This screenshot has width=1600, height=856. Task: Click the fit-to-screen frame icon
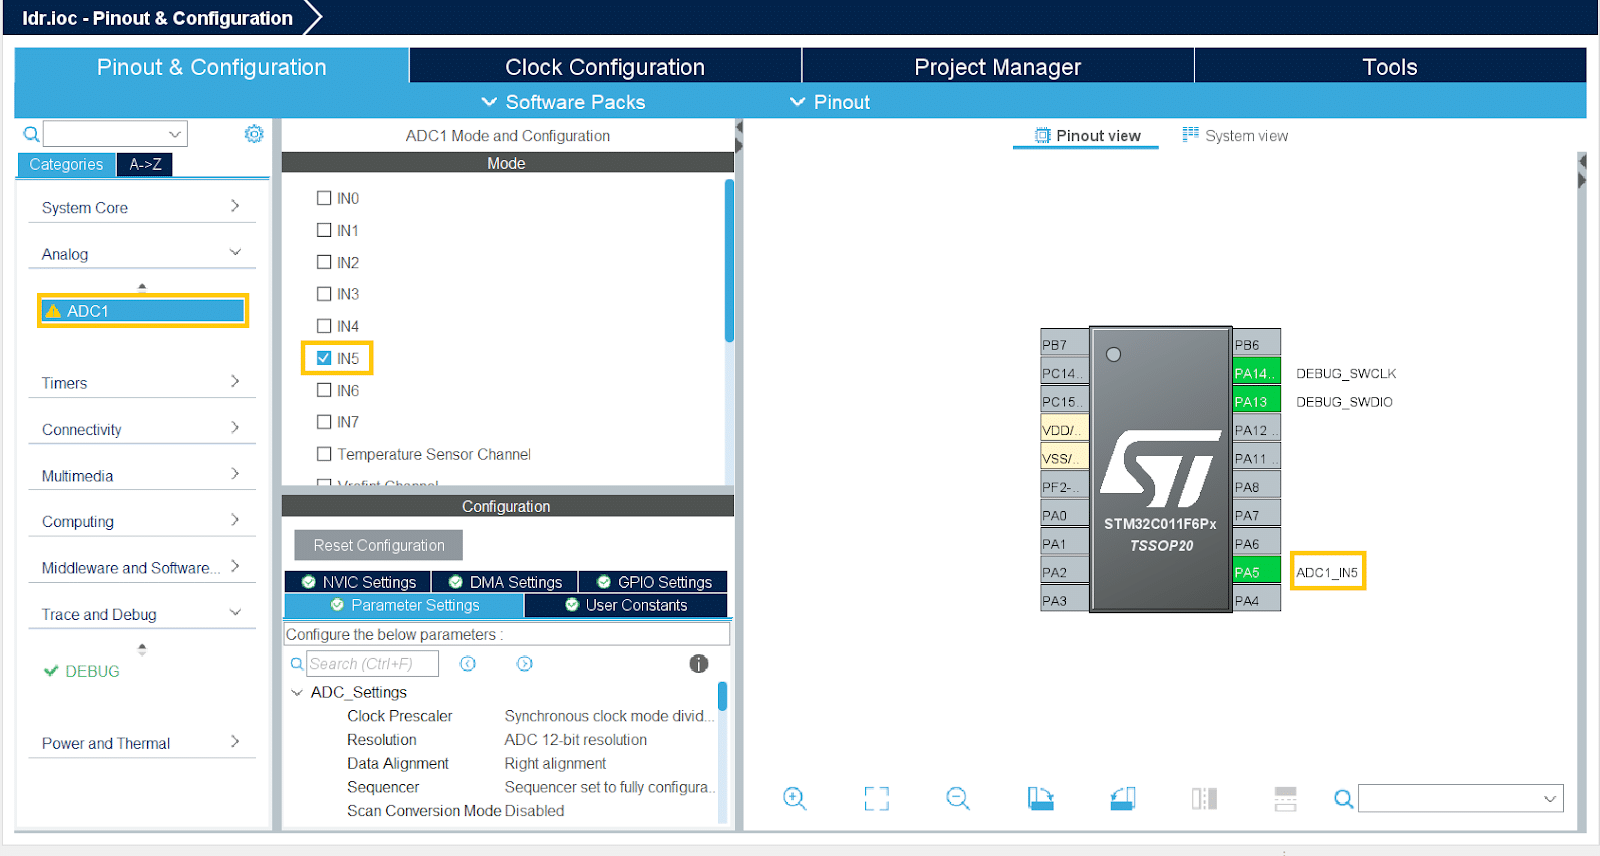(876, 798)
